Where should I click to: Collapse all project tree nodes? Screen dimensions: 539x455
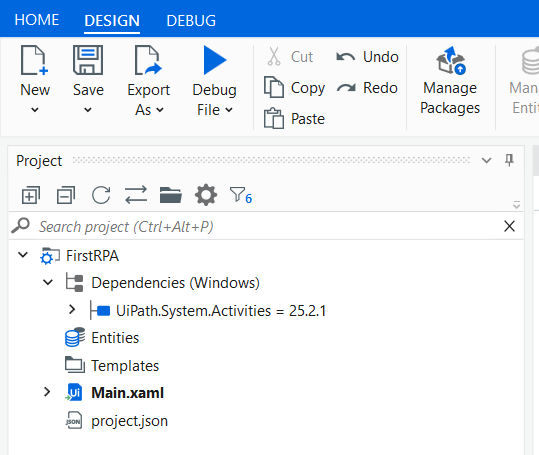click(66, 195)
